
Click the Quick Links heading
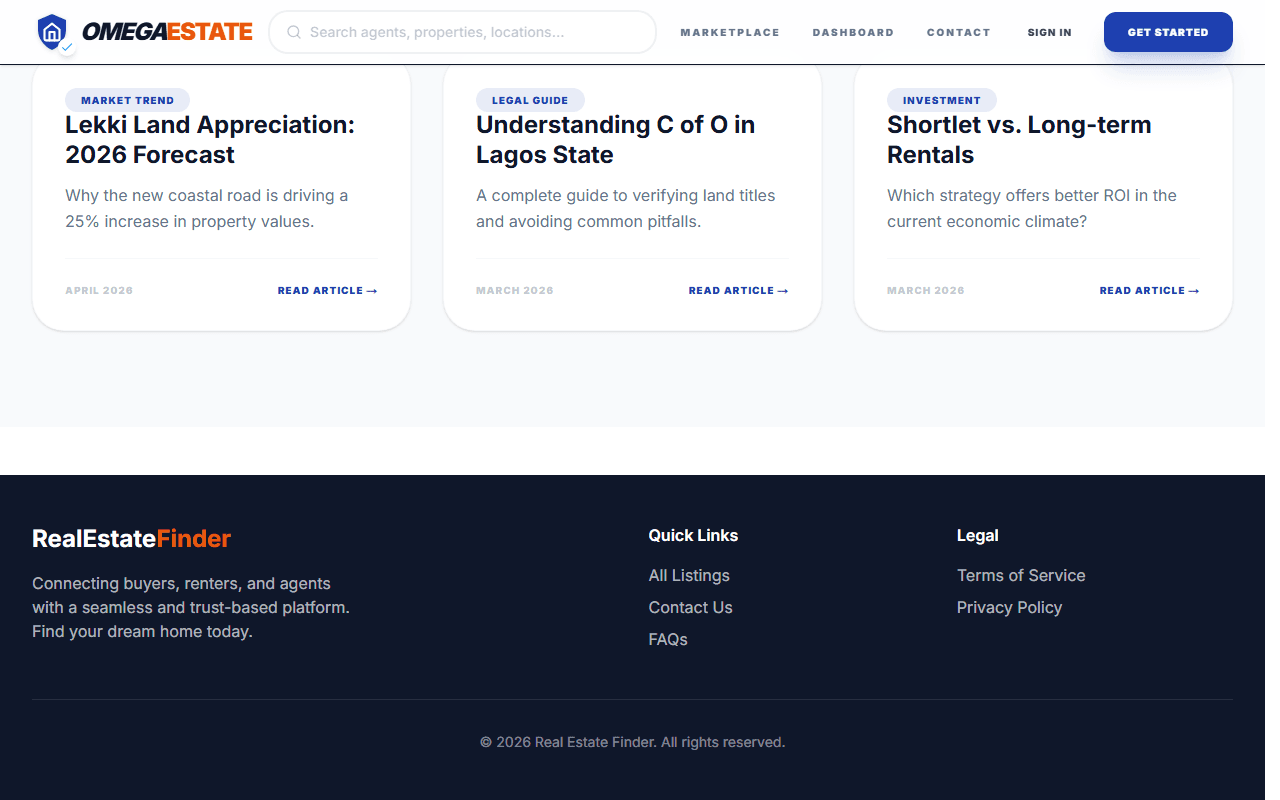click(693, 536)
